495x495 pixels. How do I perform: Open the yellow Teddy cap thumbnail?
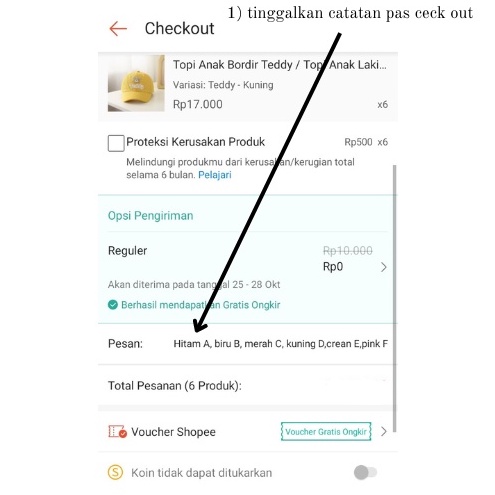[136, 83]
